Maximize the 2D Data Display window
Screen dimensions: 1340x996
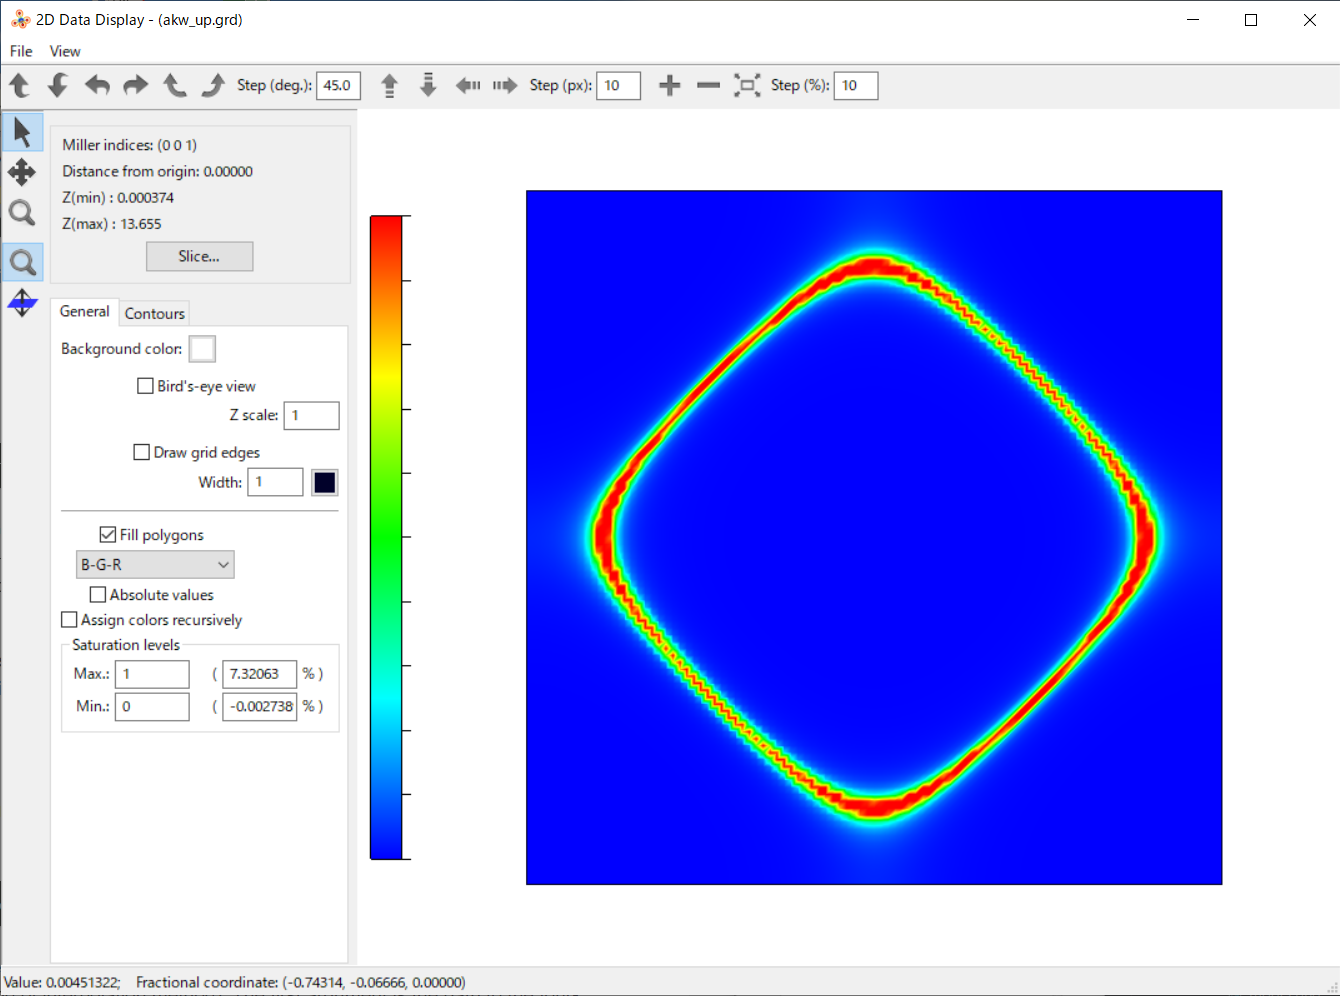[x=1251, y=20]
